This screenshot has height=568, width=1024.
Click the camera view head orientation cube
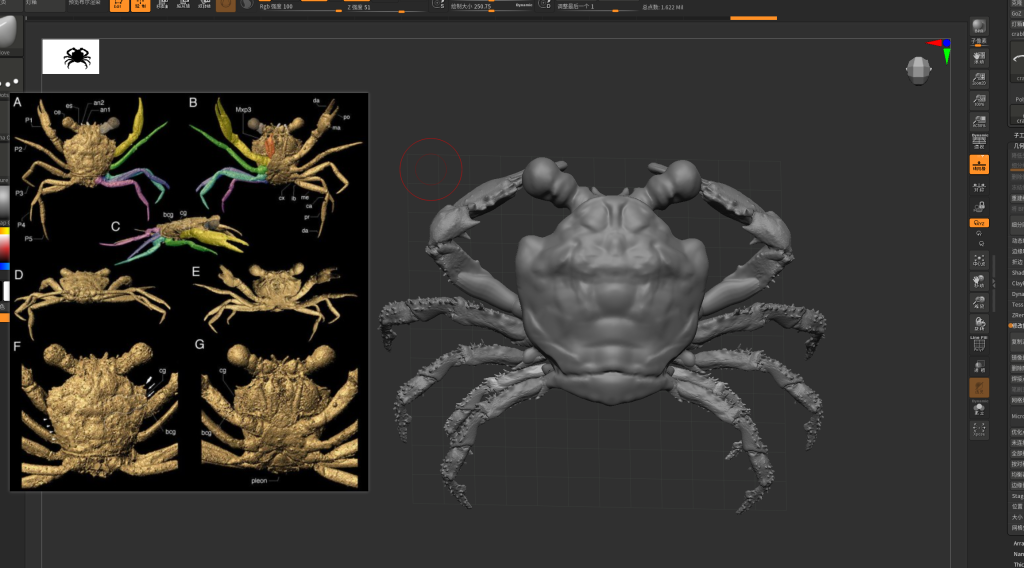pyautogui.click(x=918, y=70)
